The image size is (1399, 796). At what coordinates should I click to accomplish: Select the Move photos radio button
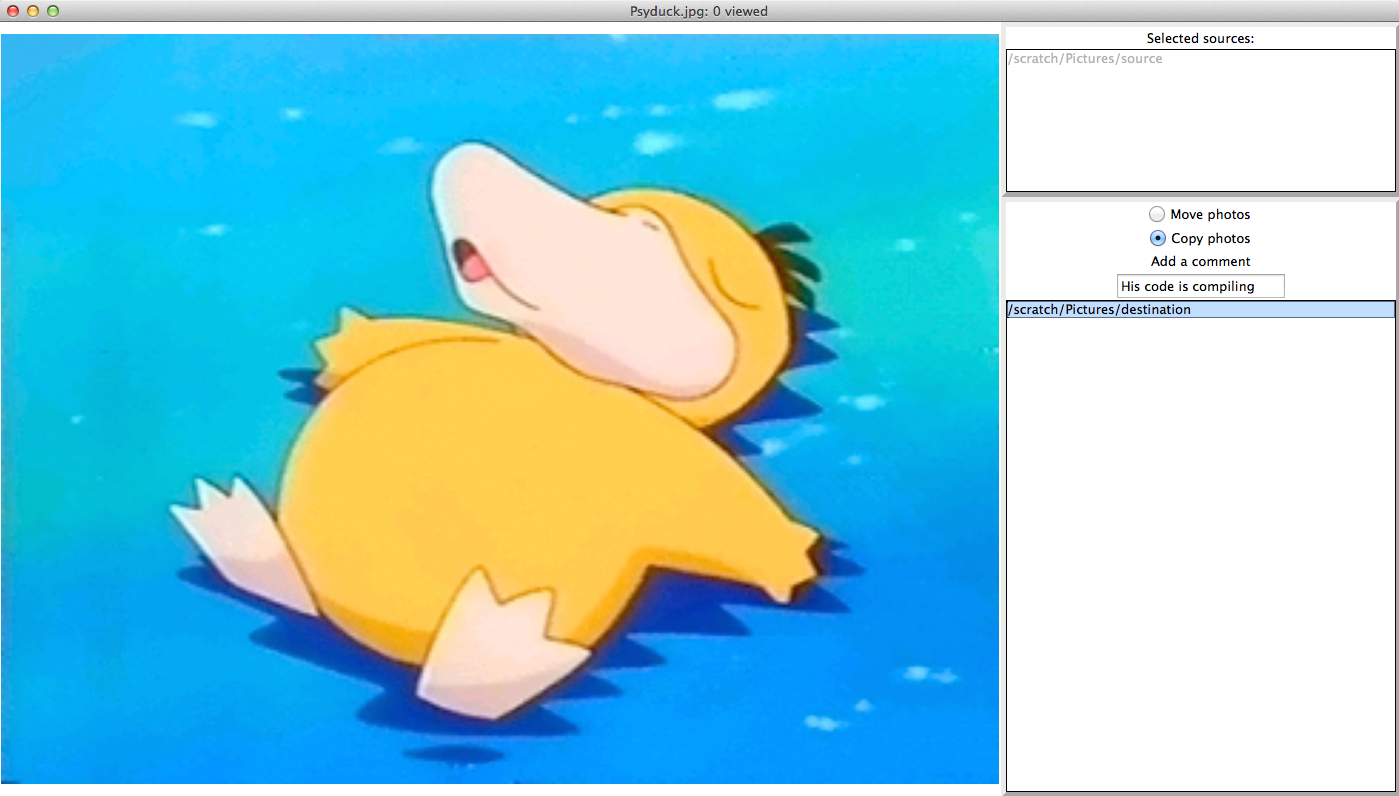tap(1157, 214)
